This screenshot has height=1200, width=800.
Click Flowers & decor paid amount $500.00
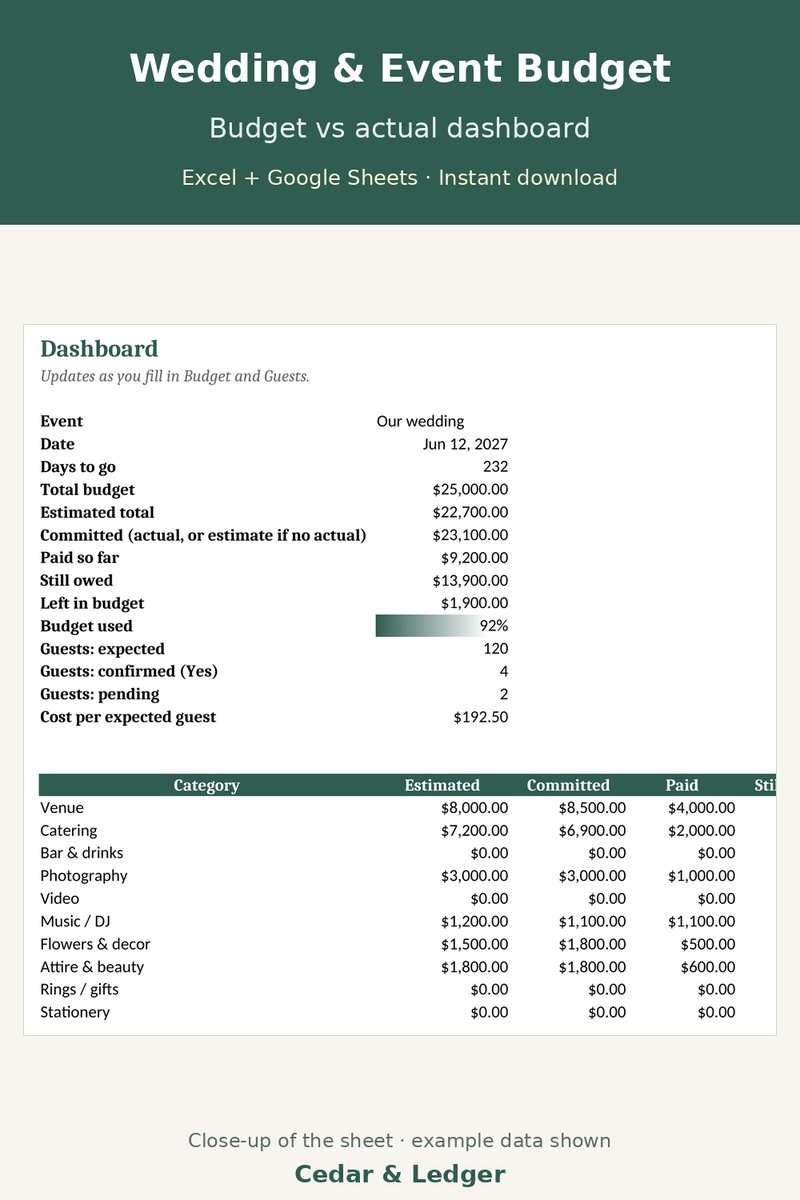tap(708, 944)
